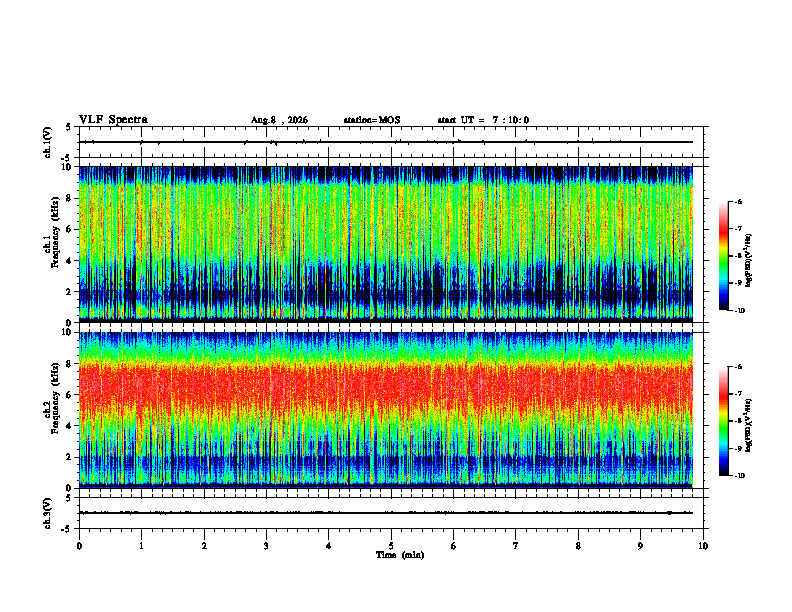Click the ch.1 spectrogram "8" kHz tick label
The image size is (792, 612).
[70, 198]
